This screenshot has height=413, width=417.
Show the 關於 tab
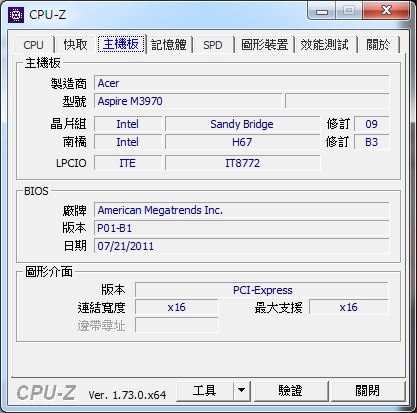[378, 45]
